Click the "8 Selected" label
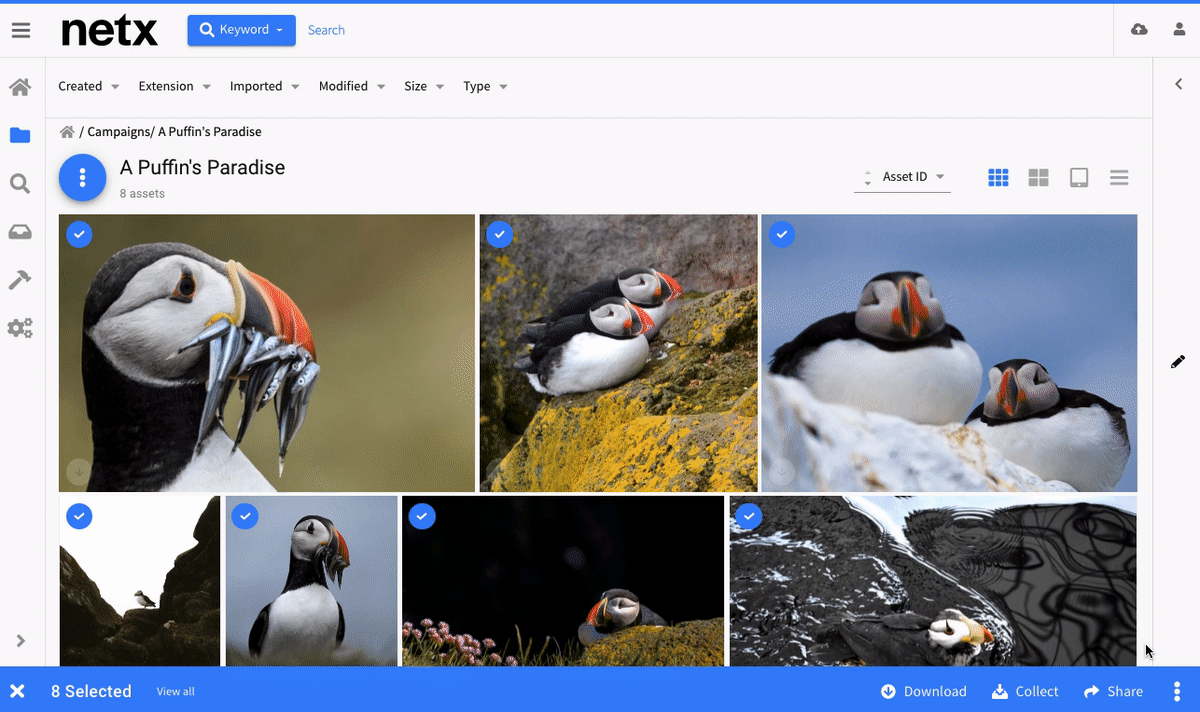This screenshot has height=712, width=1200. (91, 691)
